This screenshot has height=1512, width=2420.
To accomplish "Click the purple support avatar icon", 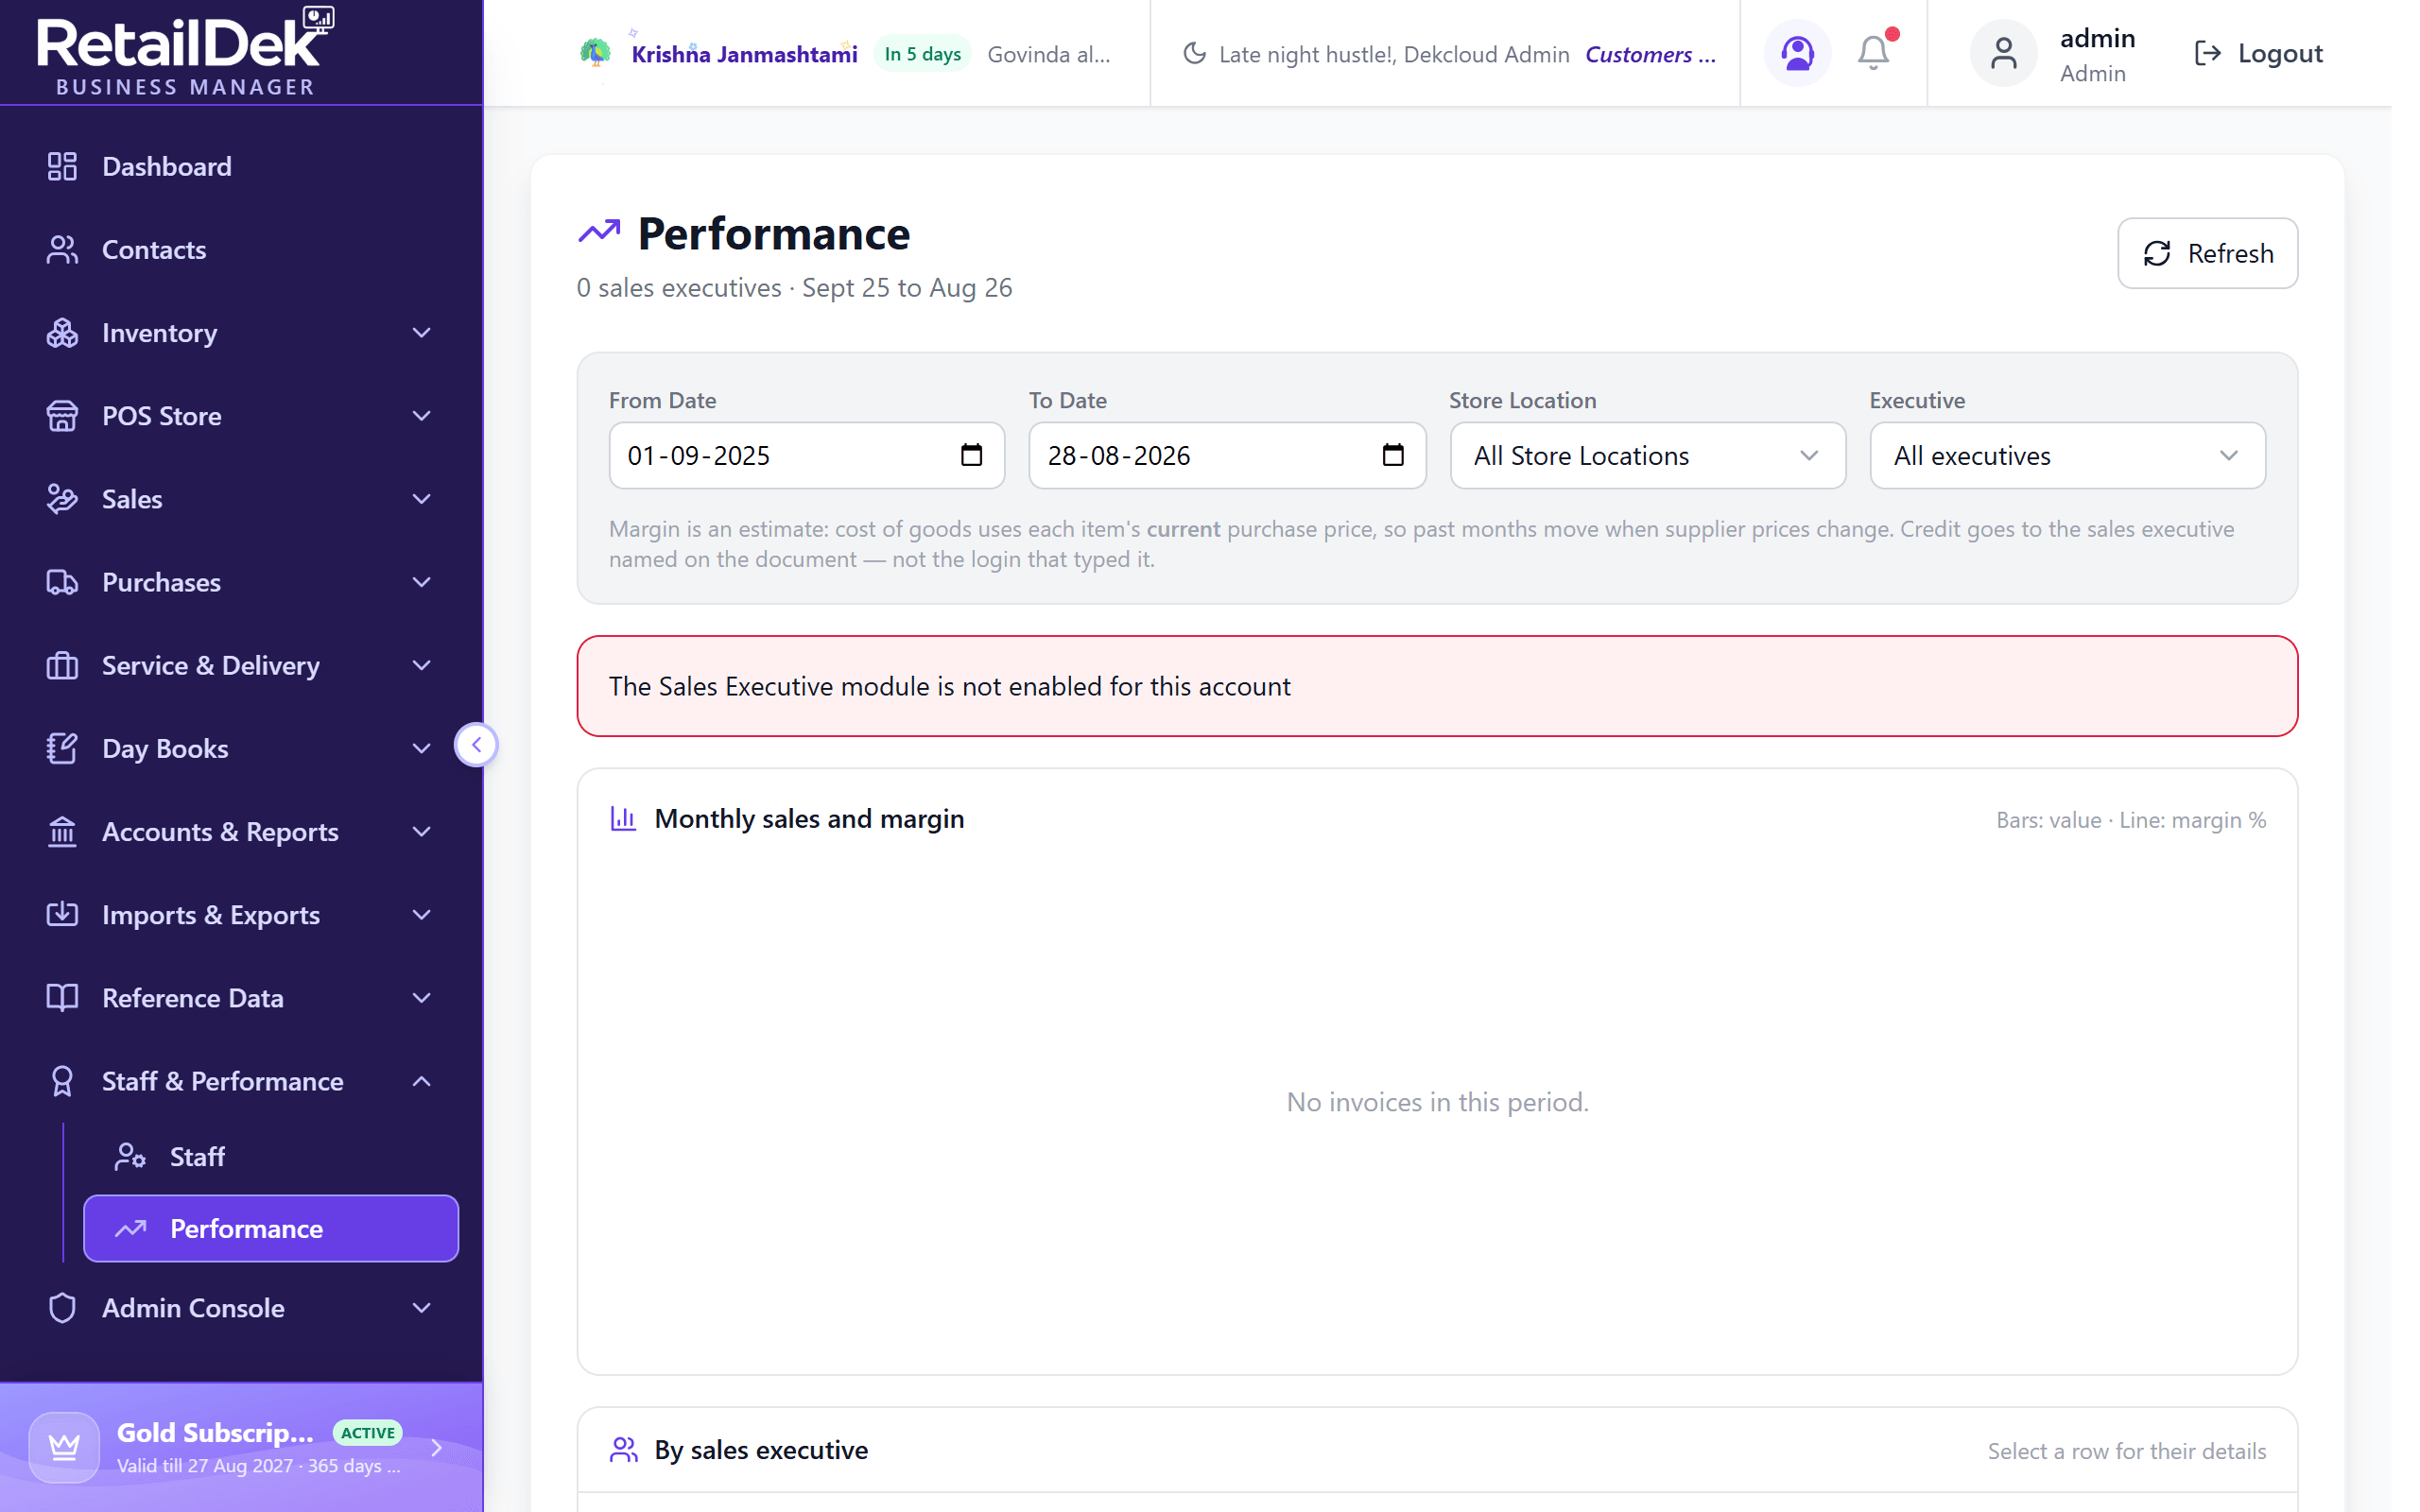I will coord(1797,53).
